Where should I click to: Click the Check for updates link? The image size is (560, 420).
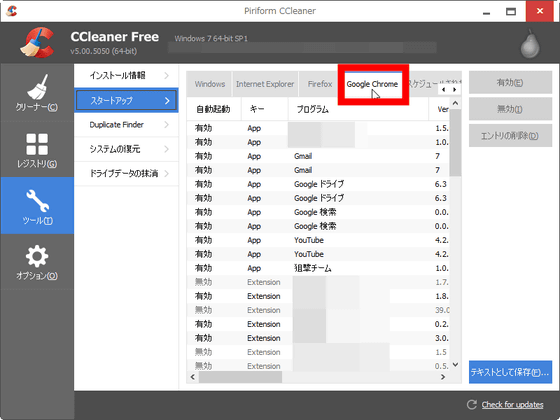[x=512, y=405]
